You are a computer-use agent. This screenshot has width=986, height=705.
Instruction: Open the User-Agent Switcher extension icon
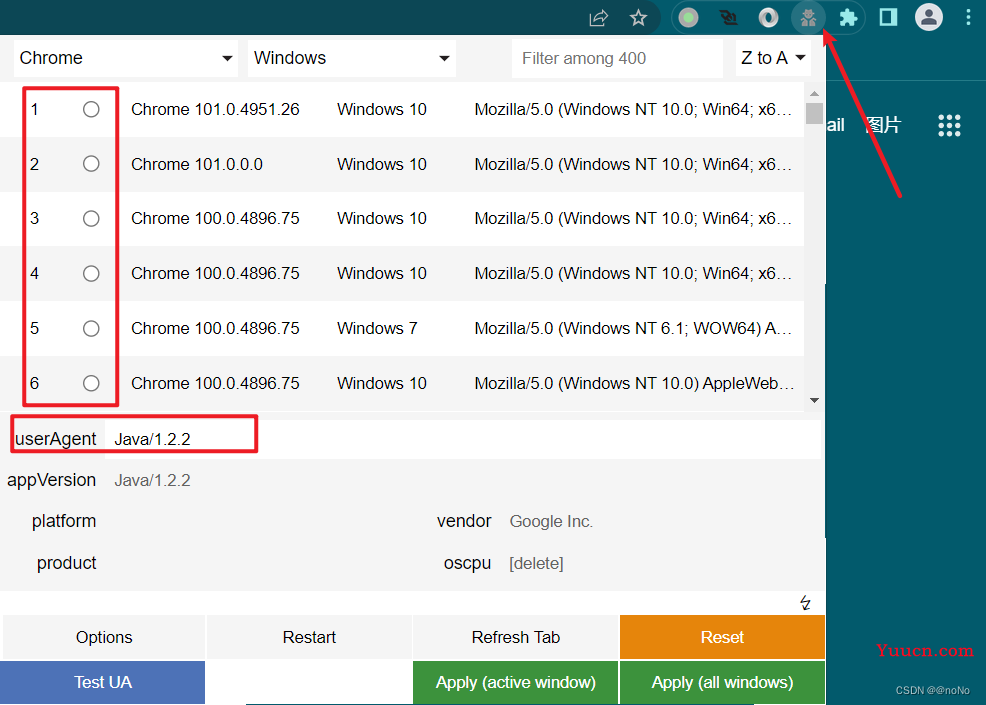pyautogui.click(x=808, y=18)
